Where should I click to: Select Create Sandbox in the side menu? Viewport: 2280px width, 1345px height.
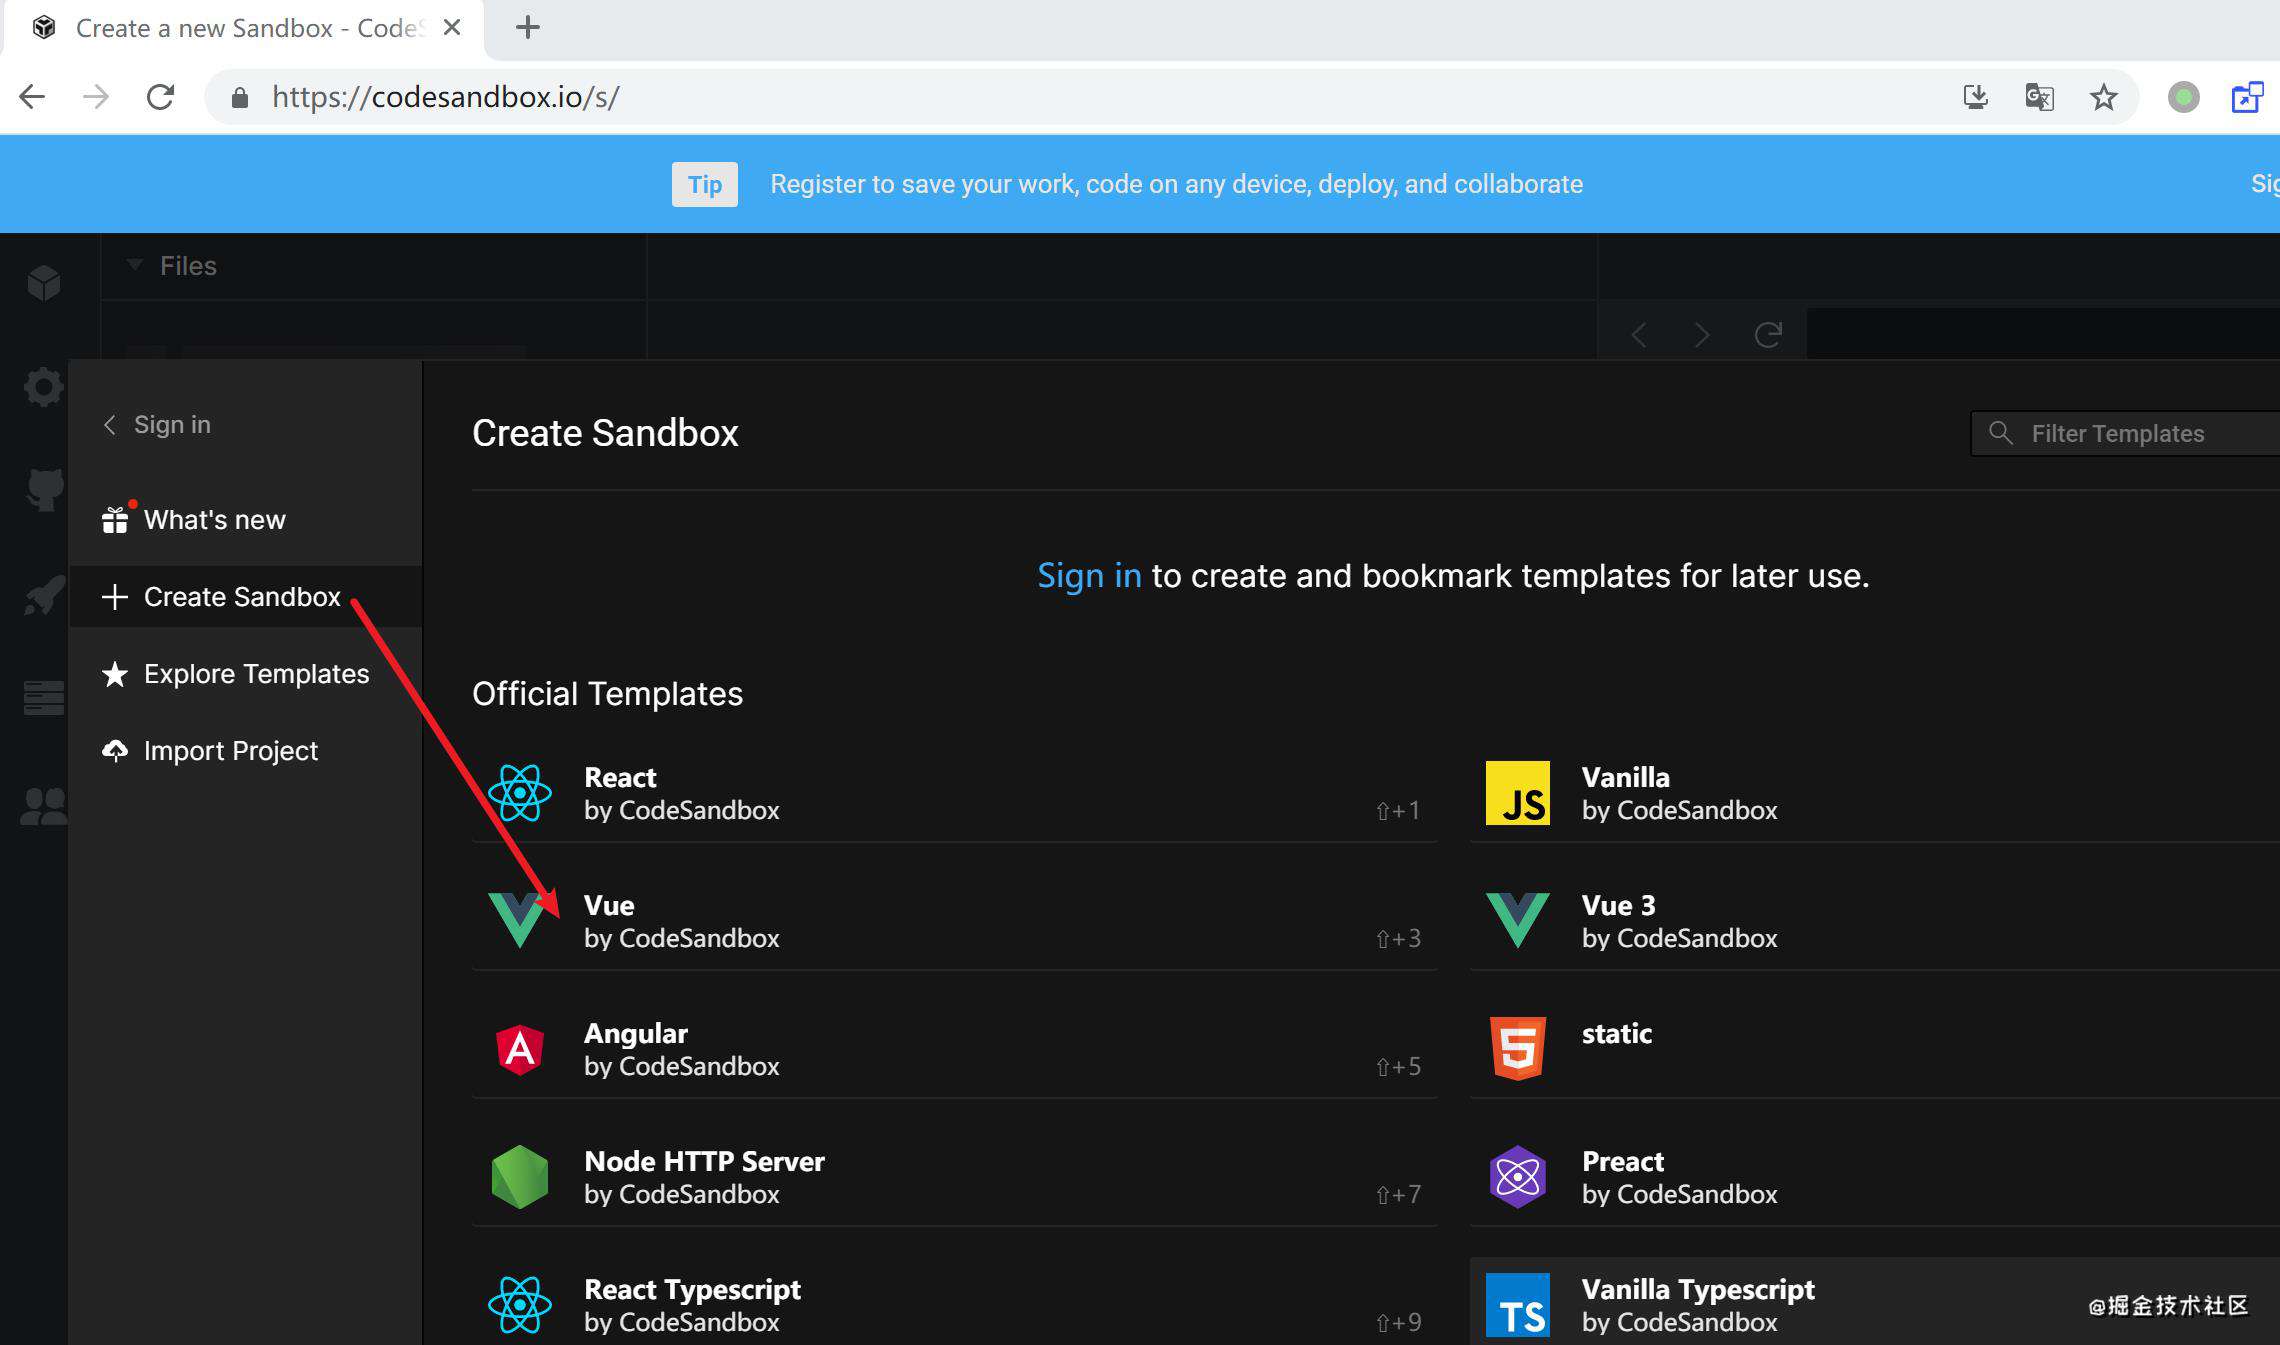click(245, 597)
